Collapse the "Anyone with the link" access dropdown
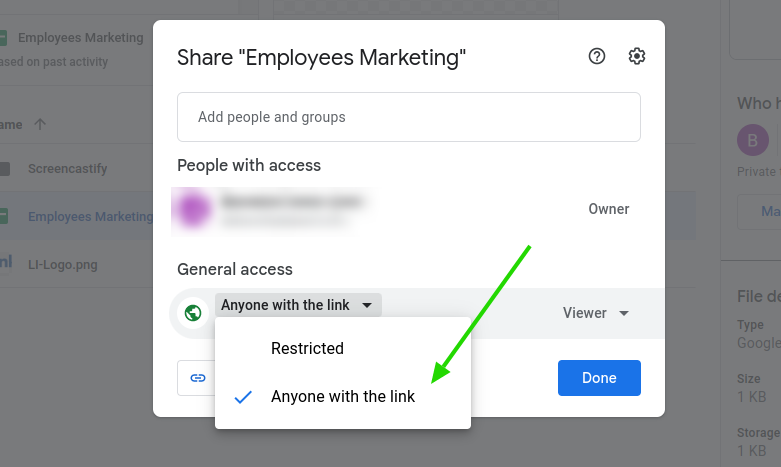 point(298,305)
